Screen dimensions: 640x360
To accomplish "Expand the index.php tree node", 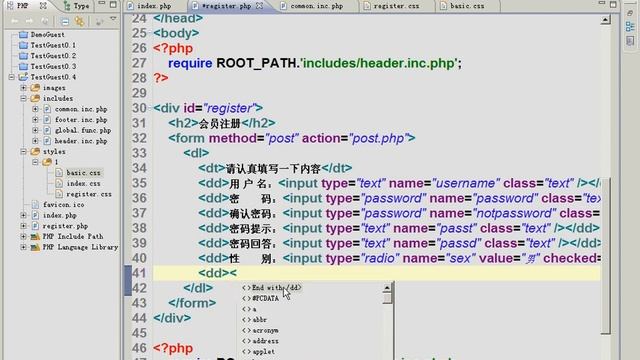I will 23,215.
